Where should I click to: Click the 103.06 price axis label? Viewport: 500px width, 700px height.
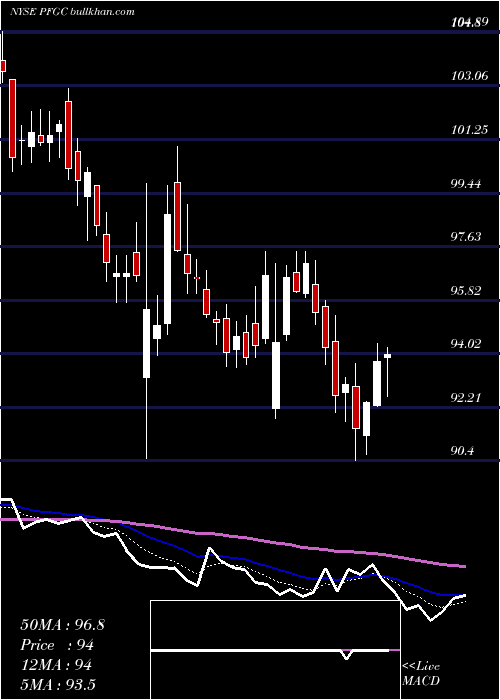pos(470,76)
